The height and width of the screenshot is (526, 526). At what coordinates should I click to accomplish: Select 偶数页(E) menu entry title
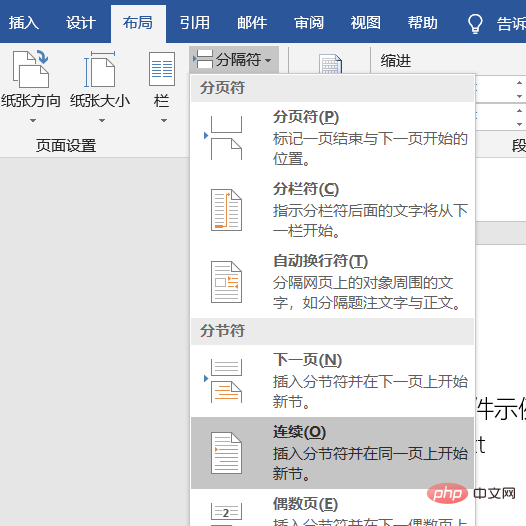[305, 504]
